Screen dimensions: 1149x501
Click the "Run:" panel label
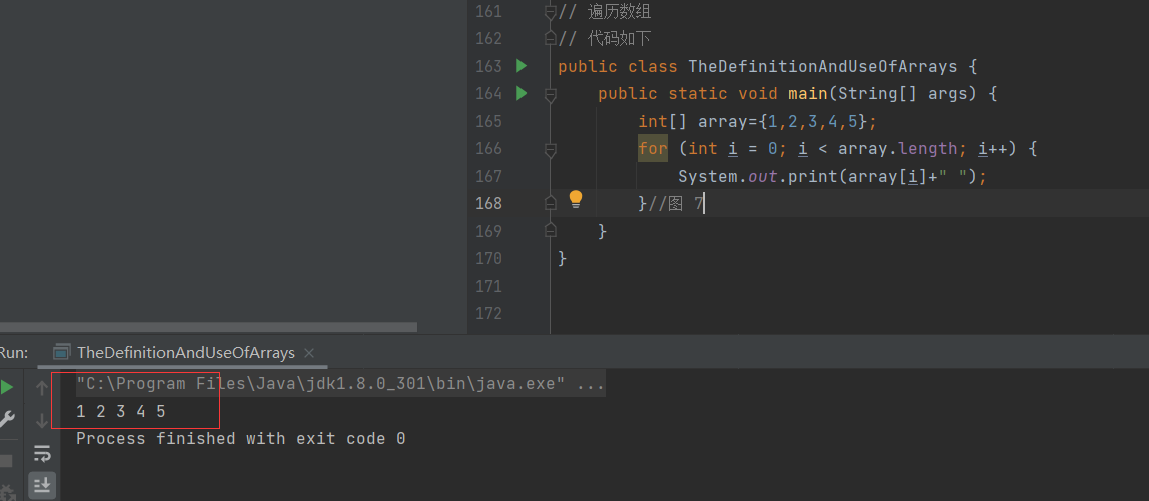coord(14,352)
